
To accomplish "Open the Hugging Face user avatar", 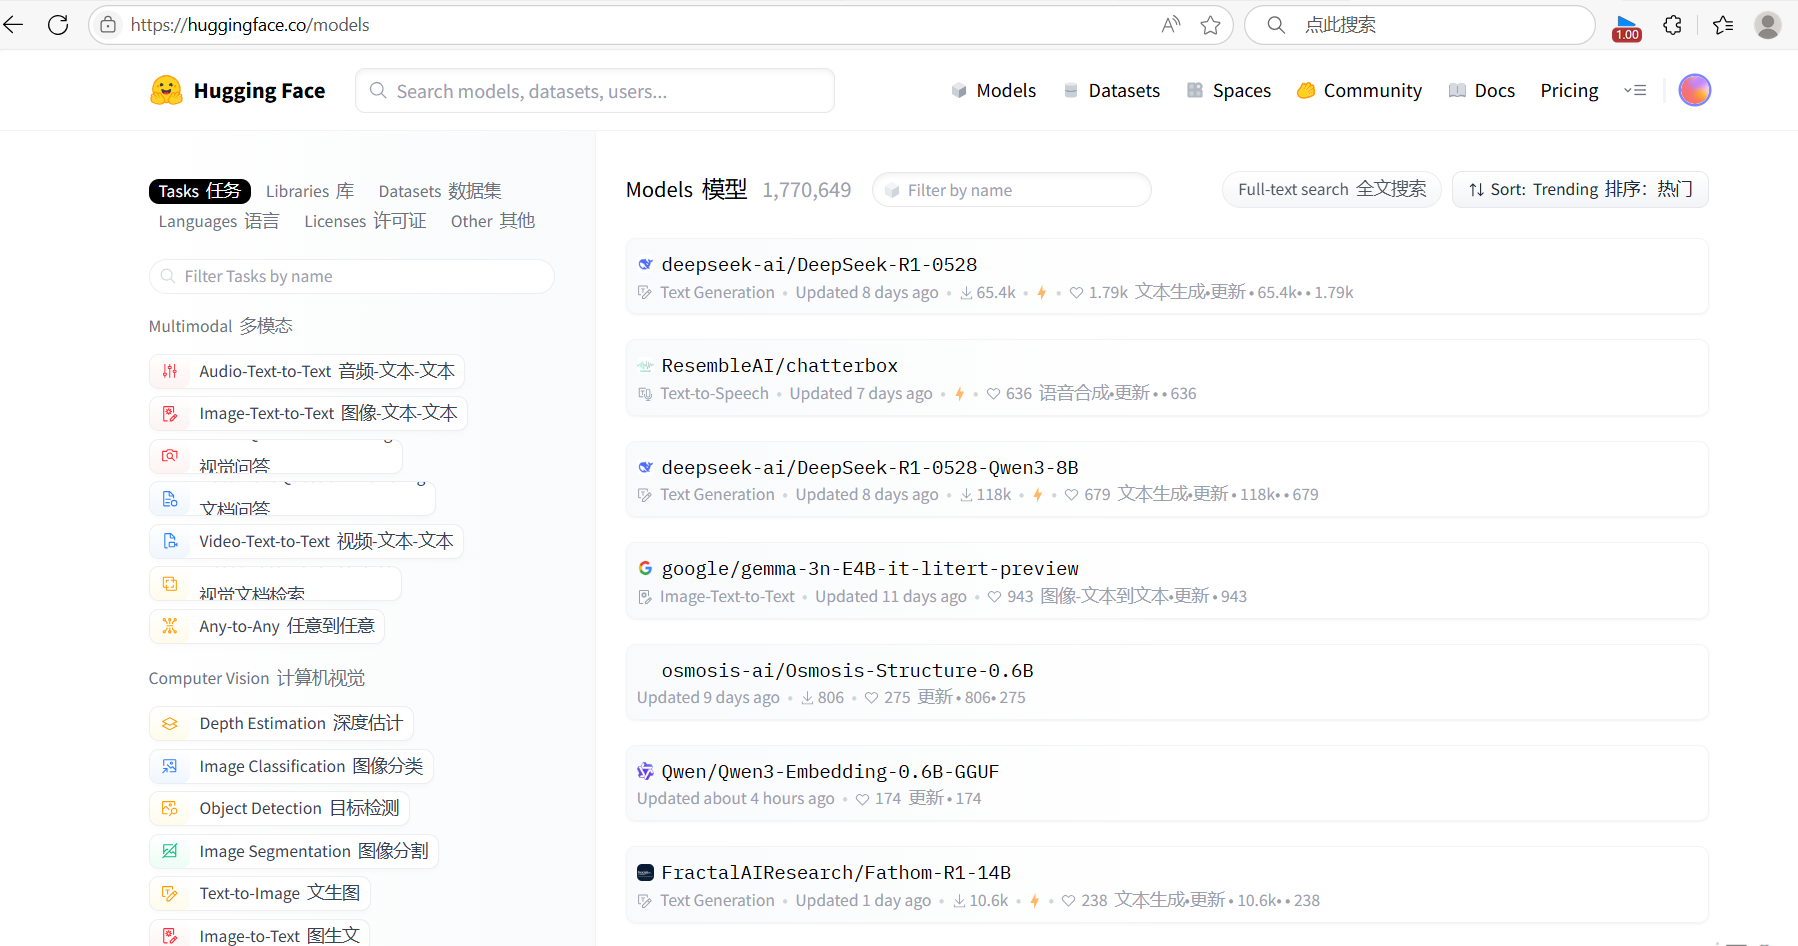I will 1694,90.
